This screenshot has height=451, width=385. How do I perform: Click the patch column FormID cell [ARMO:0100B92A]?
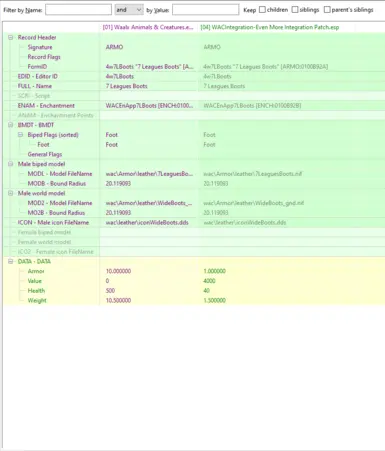tap(266, 67)
